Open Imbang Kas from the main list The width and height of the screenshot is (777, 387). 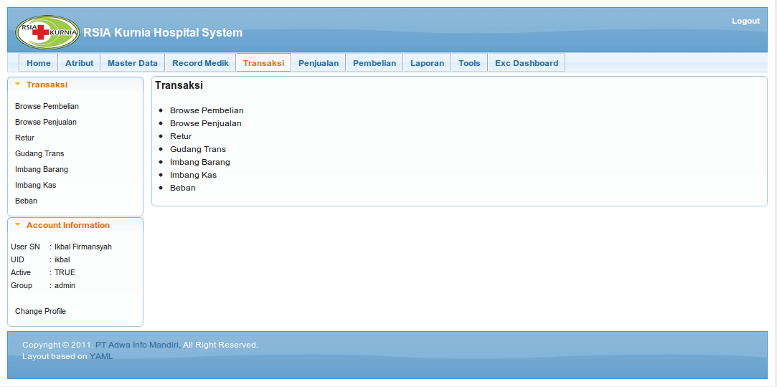click(193, 175)
